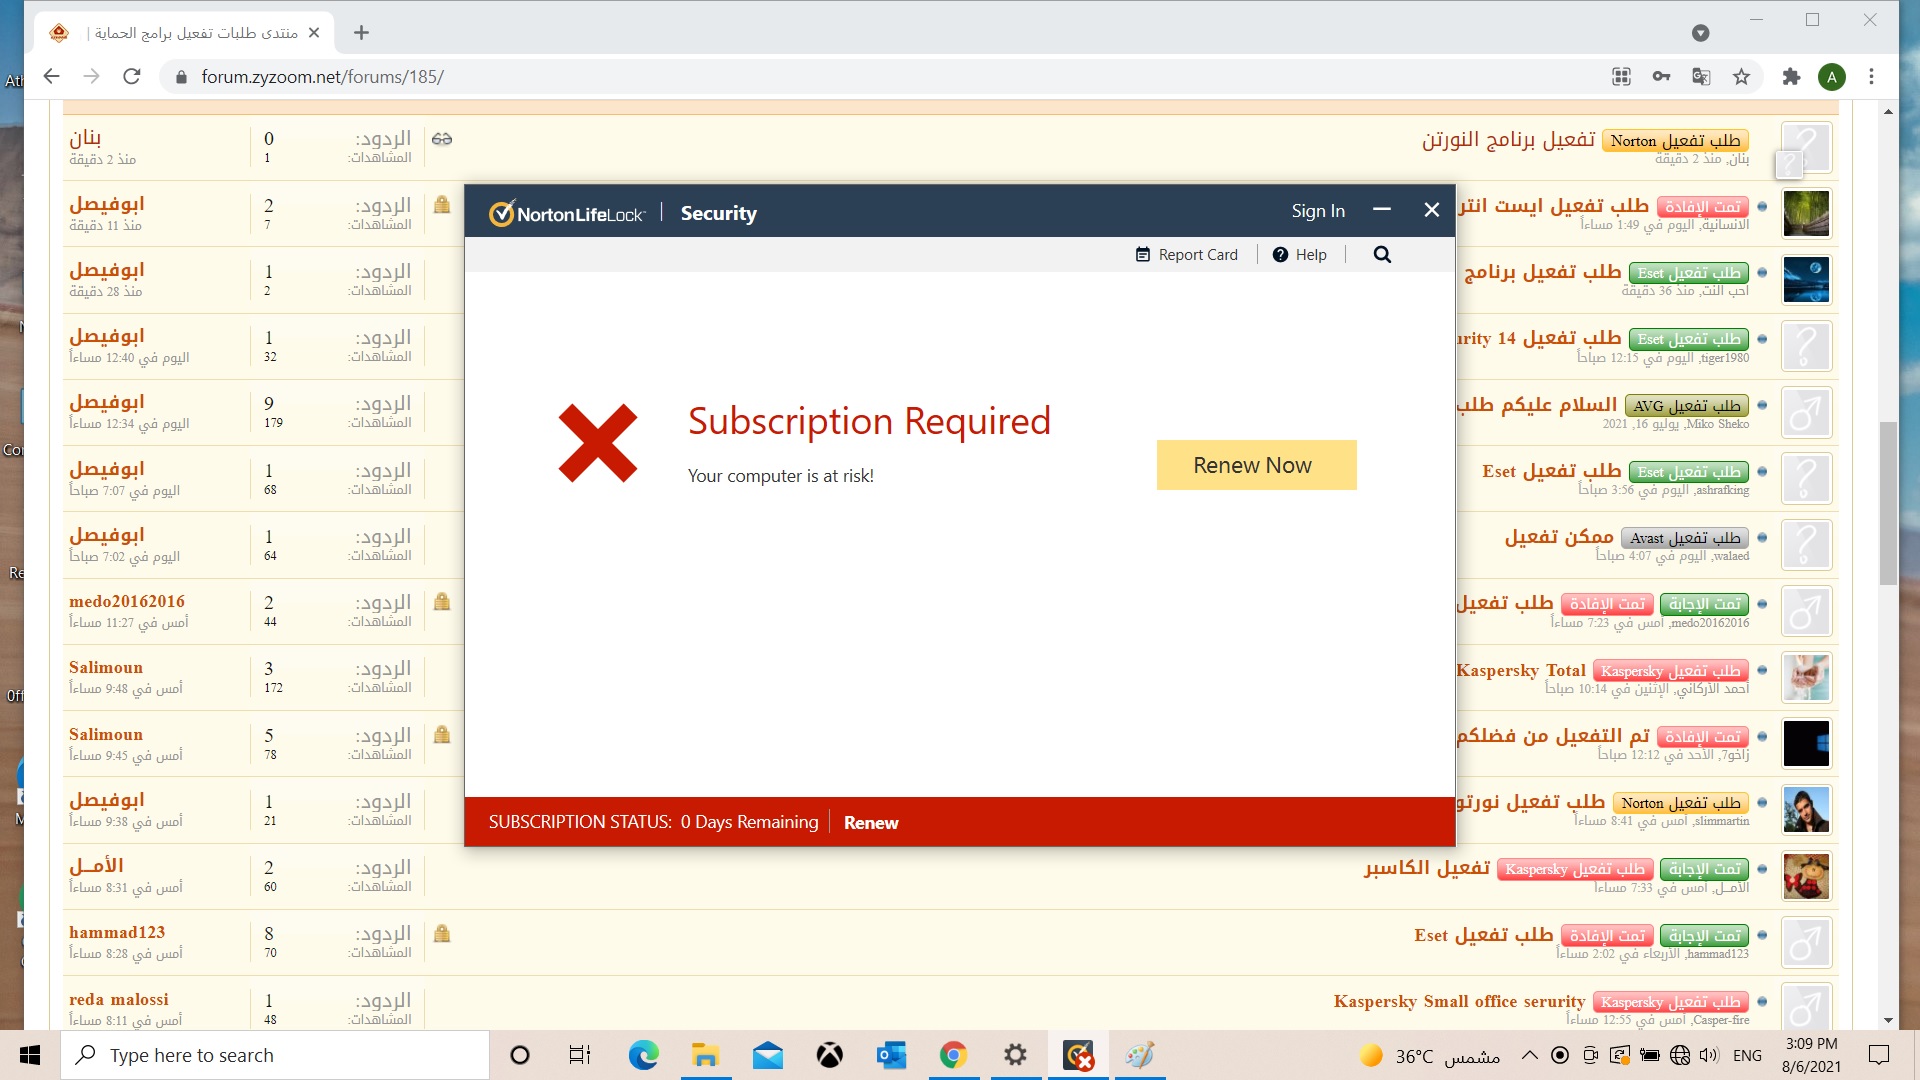Open the Paint app on the taskbar

[x=1140, y=1055]
